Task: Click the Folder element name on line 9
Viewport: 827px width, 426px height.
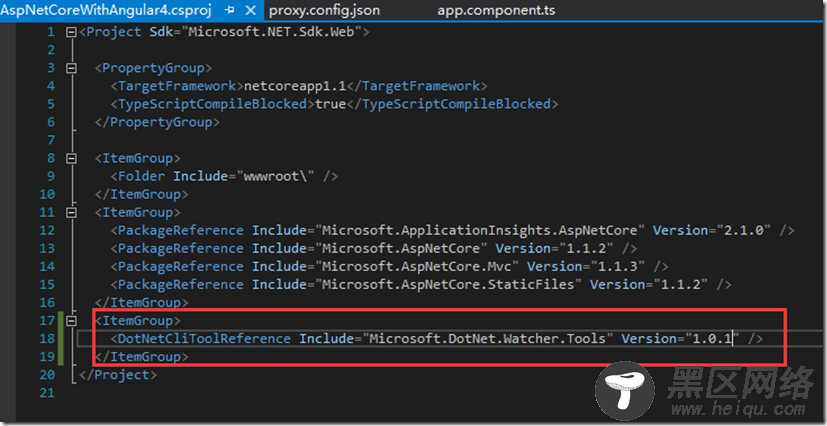Action: [141, 176]
